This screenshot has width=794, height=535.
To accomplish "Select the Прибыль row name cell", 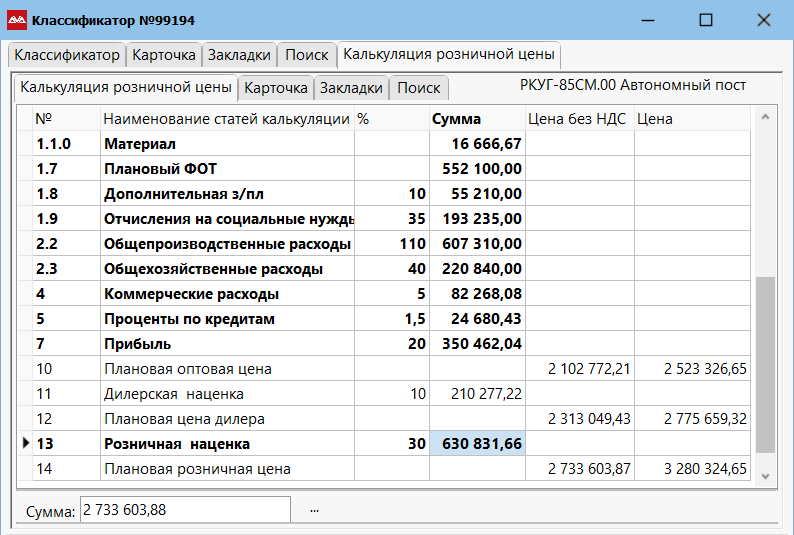I will pyautogui.click(x=227, y=344).
